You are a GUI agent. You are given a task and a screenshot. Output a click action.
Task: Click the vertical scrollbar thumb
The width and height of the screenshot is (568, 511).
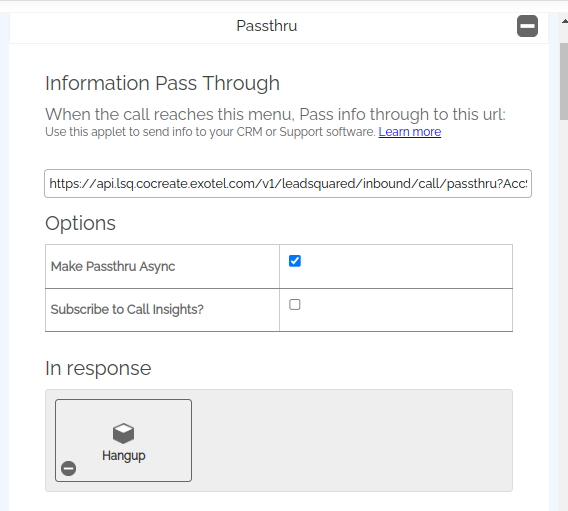click(564, 81)
